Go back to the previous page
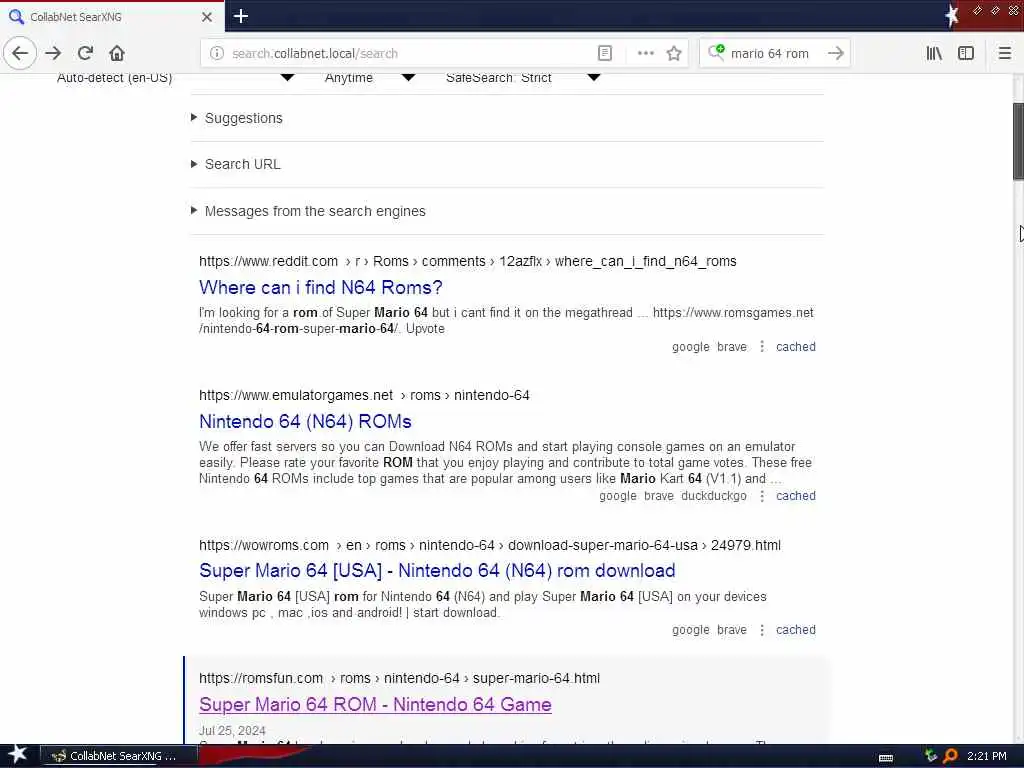The width and height of the screenshot is (1024, 768). 20,53
